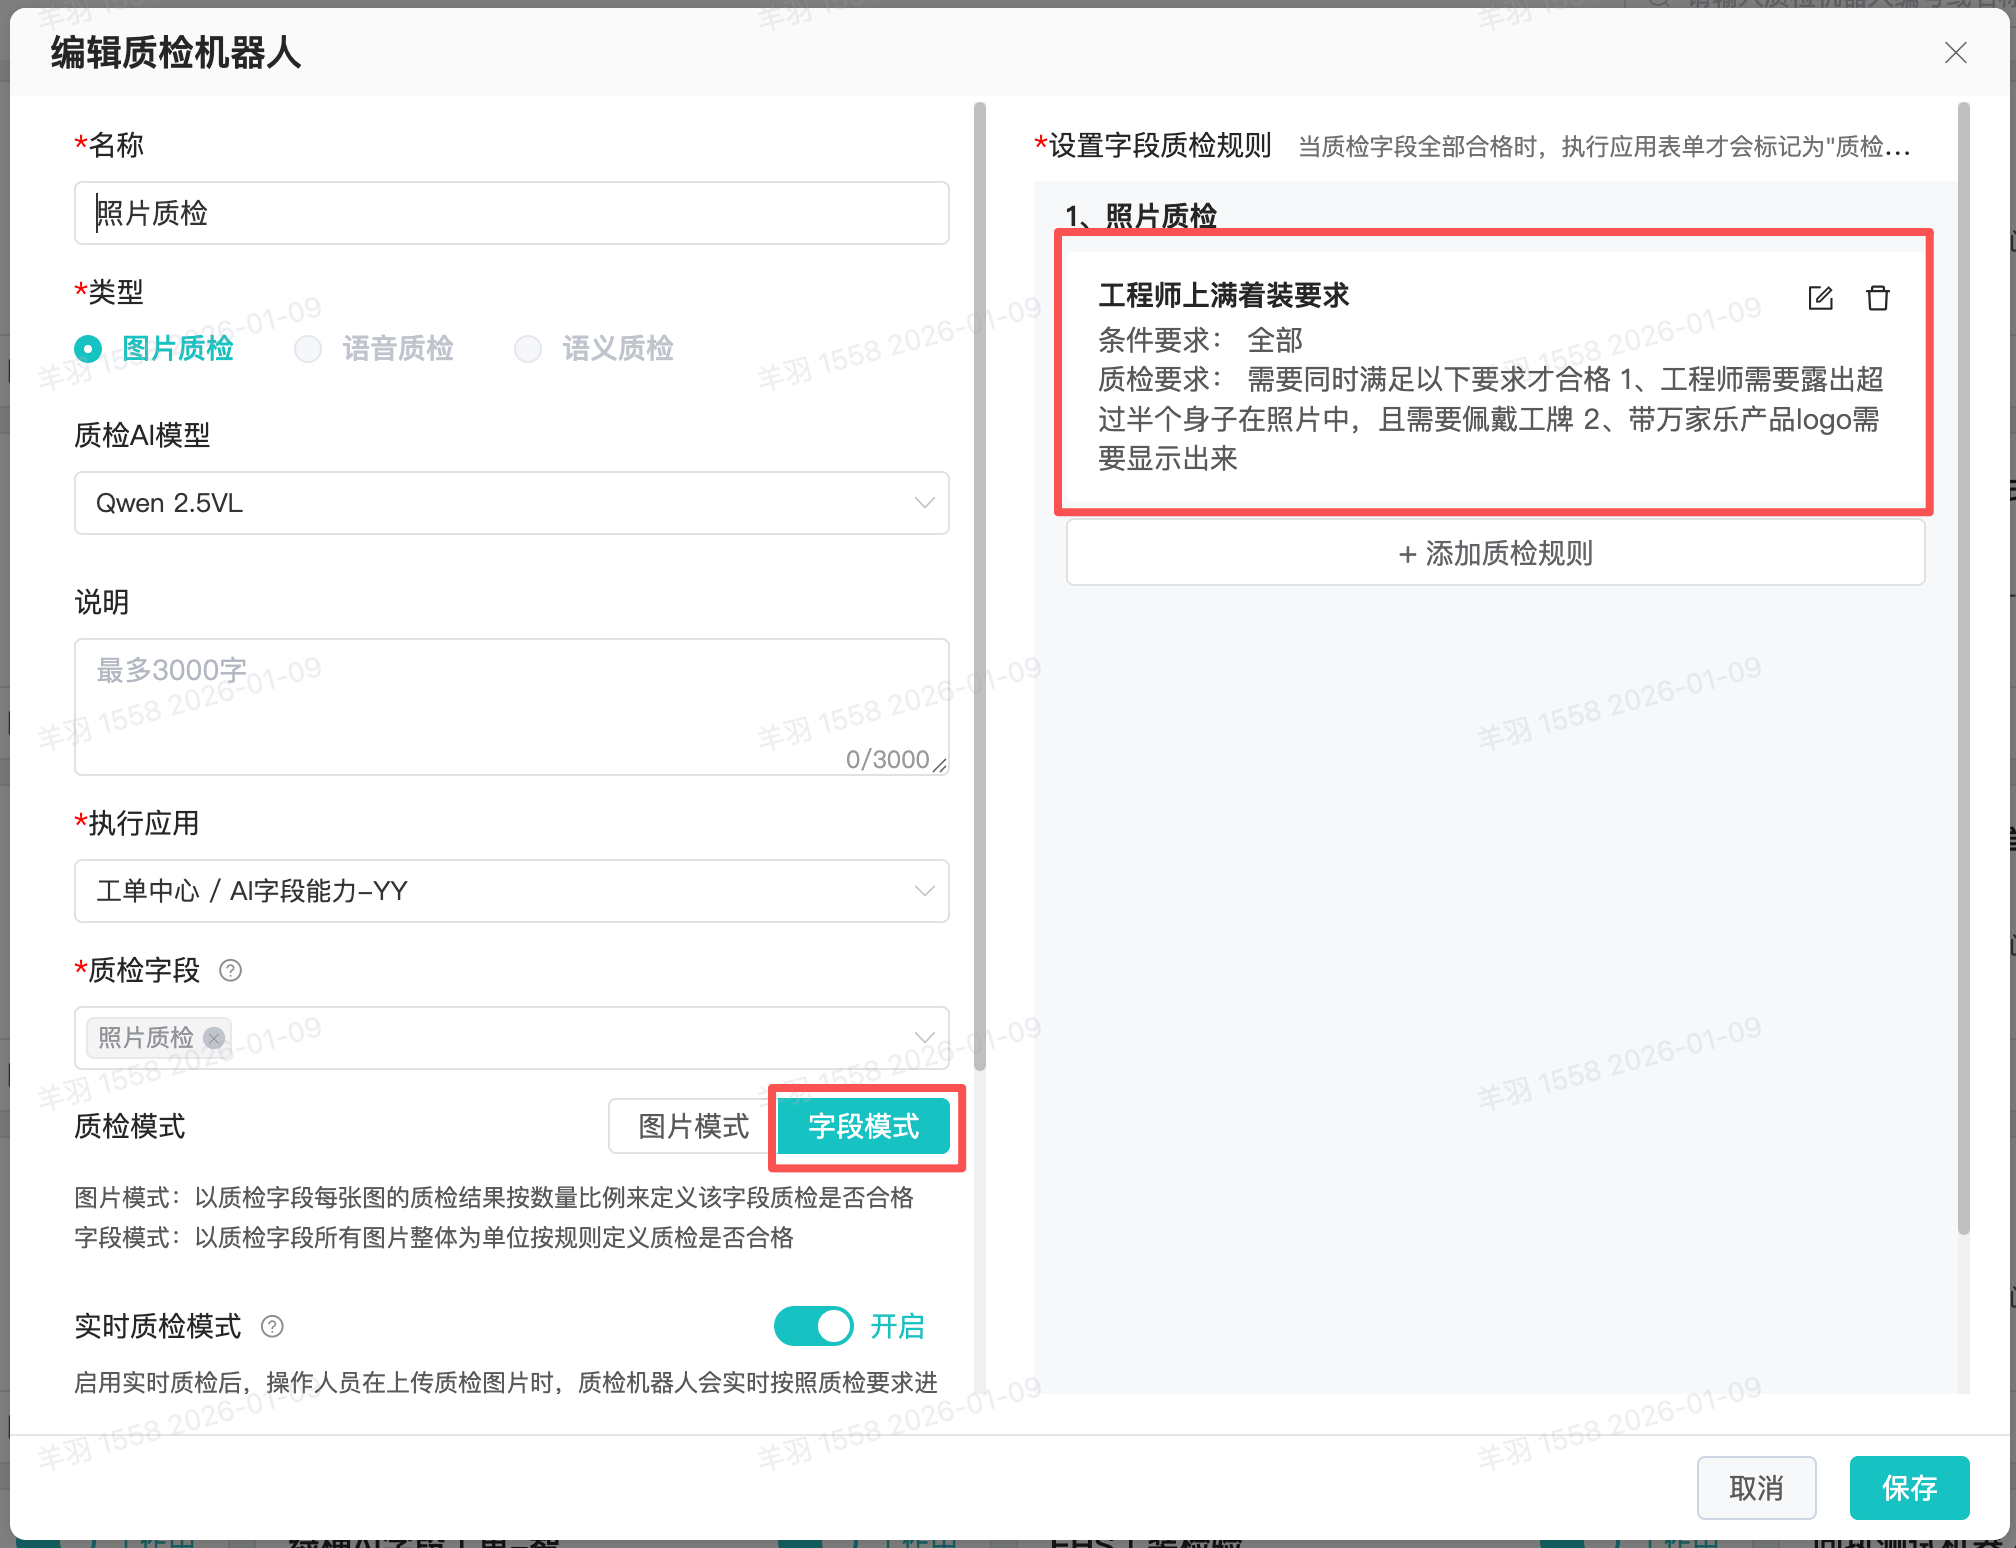2016x1548 pixels.
Task: Click the 保存 button
Action: coord(1908,1488)
